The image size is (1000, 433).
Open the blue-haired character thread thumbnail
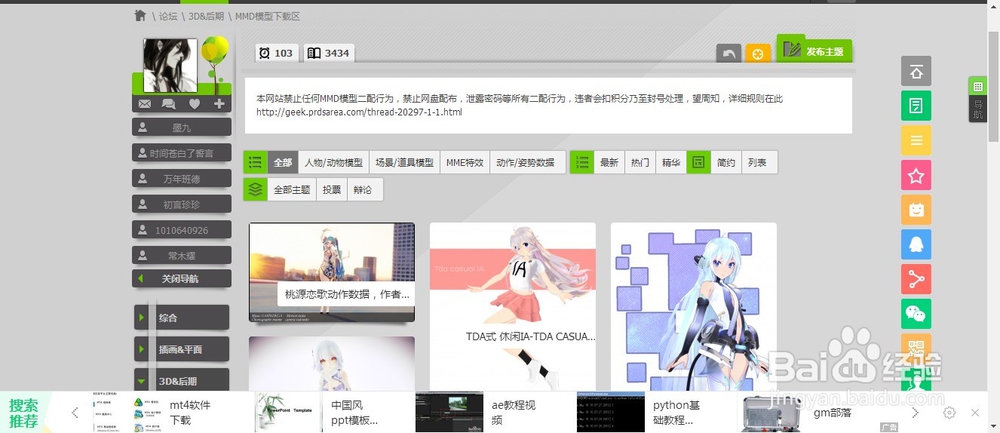click(694, 306)
